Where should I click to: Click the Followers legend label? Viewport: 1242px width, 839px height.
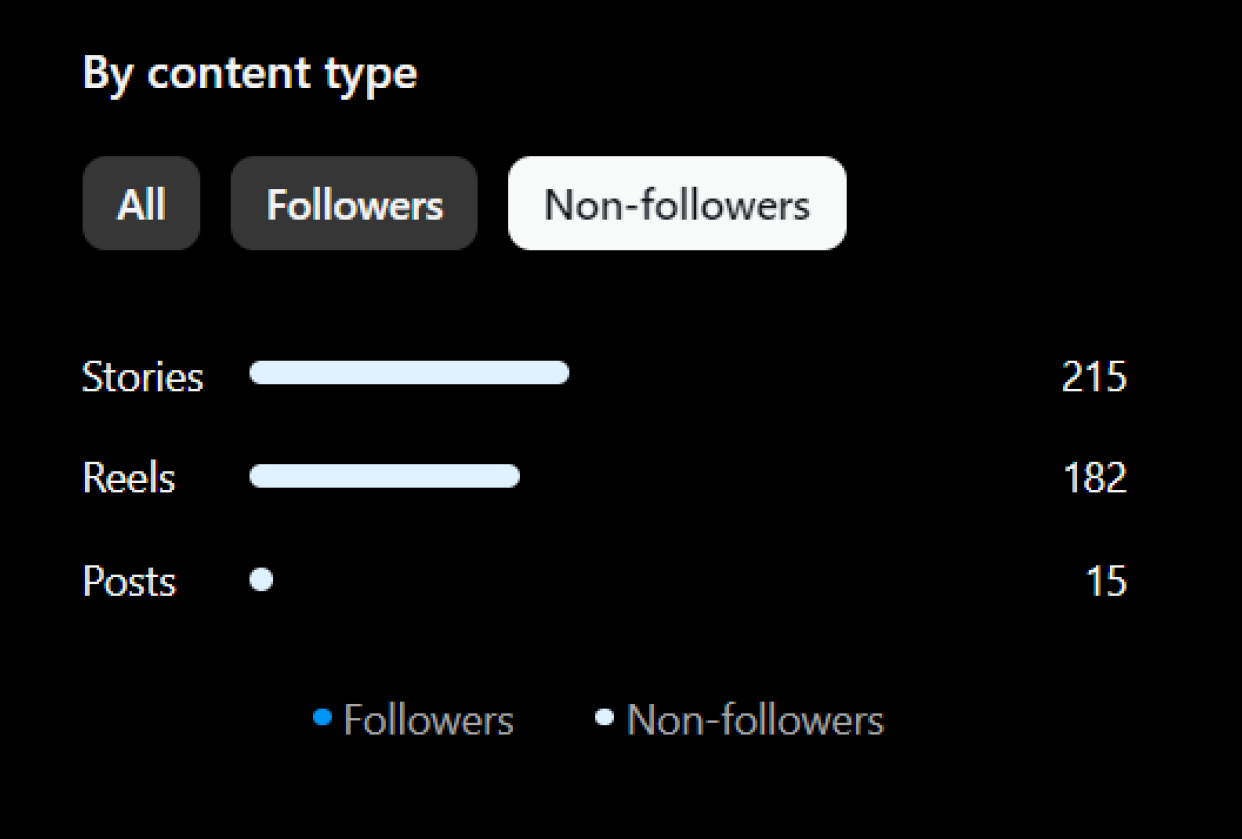click(x=428, y=720)
